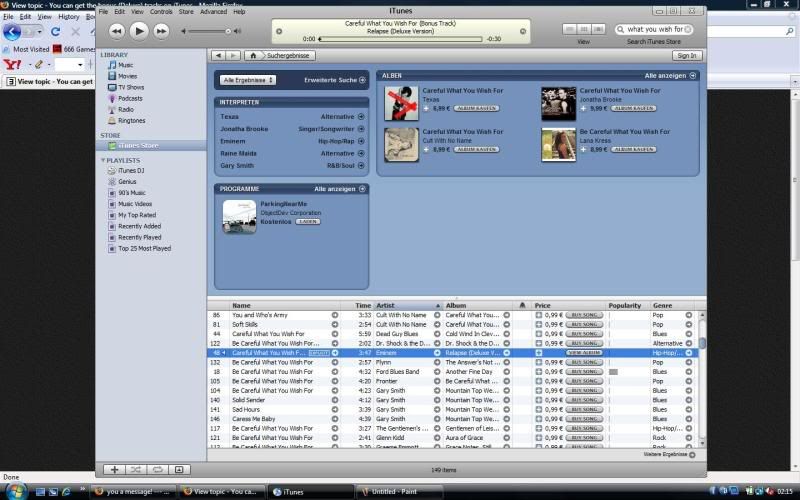Show or hide the artwork viewer
Viewport: 800px width, 500px height.
tap(179, 469)
